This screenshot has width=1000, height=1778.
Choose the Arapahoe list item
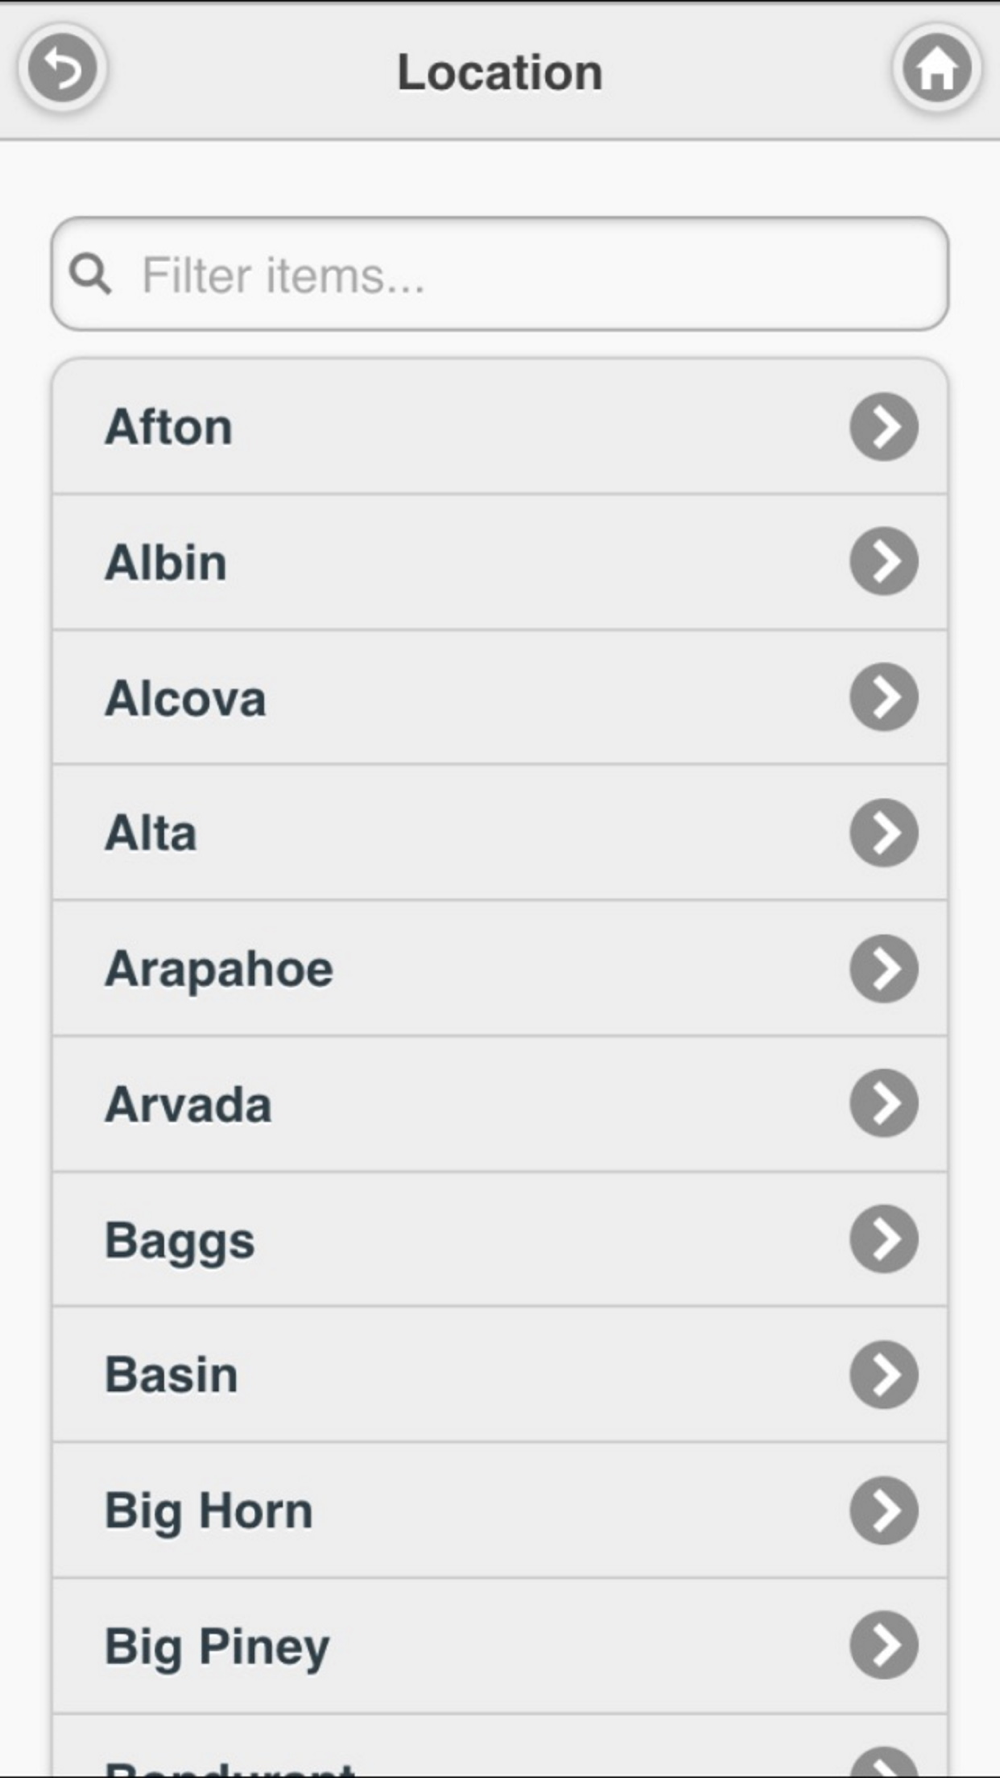pyautogui.click(x=500, y=969)
